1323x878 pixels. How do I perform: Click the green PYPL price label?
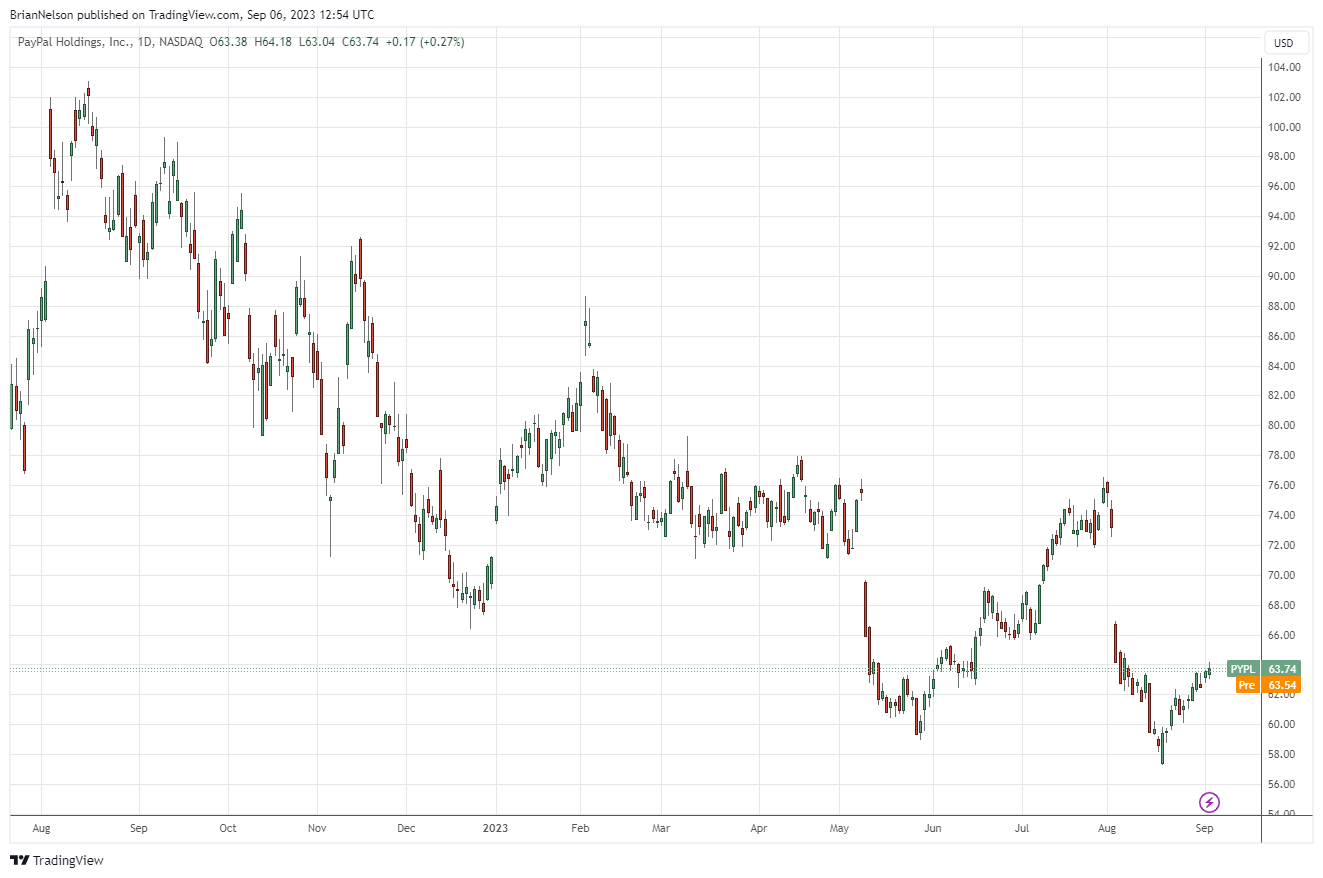(x=1260, y=669)
